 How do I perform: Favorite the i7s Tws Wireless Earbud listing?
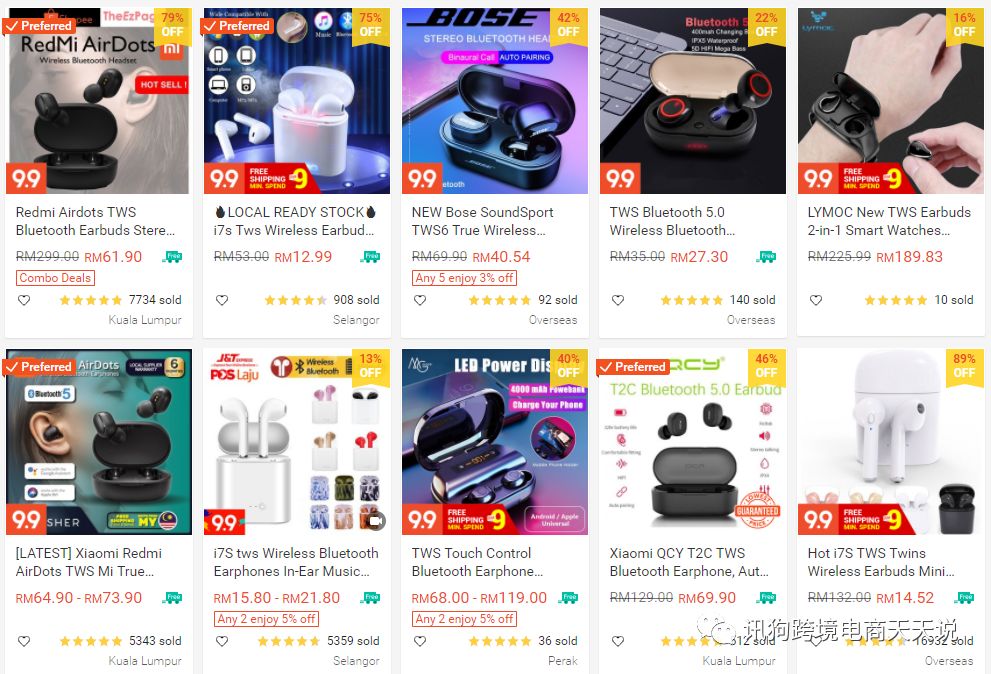[x=222, y=300]
